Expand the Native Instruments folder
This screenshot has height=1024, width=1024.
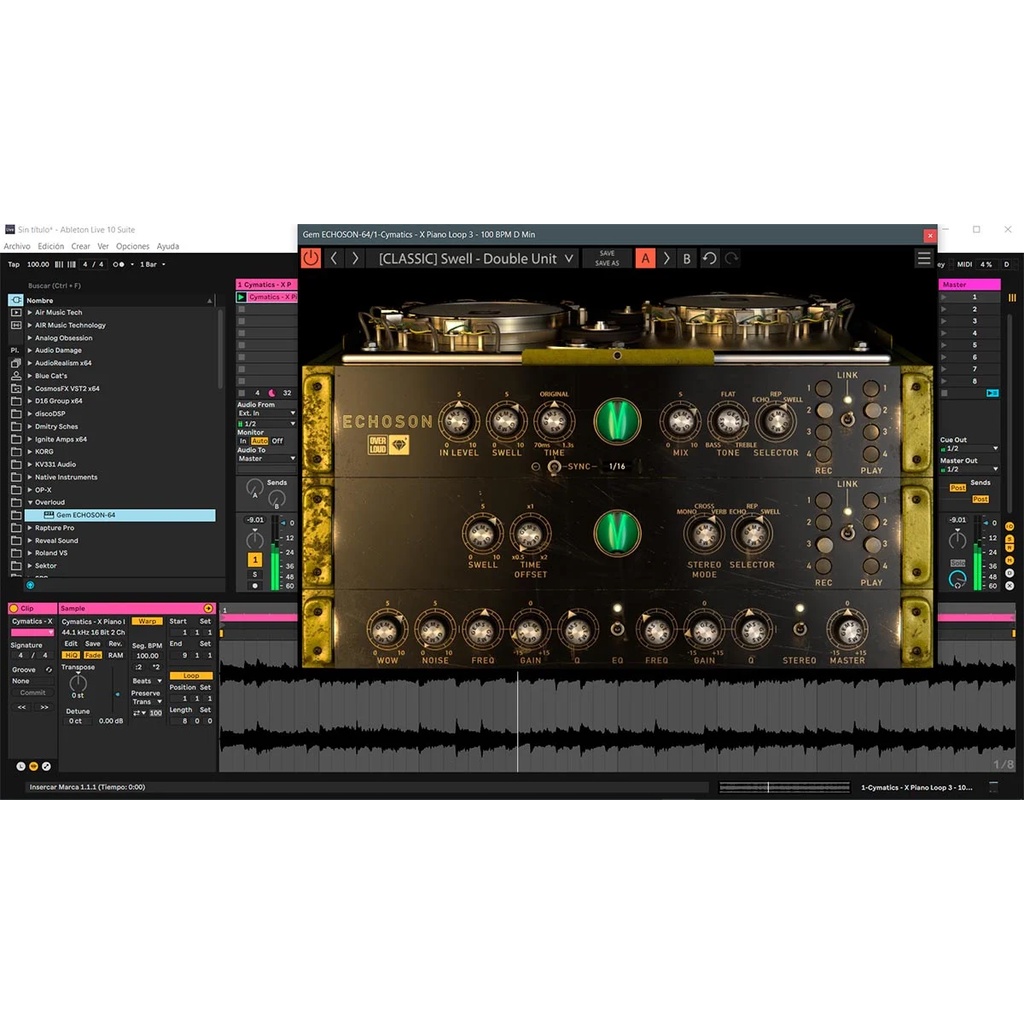[30, 477]
